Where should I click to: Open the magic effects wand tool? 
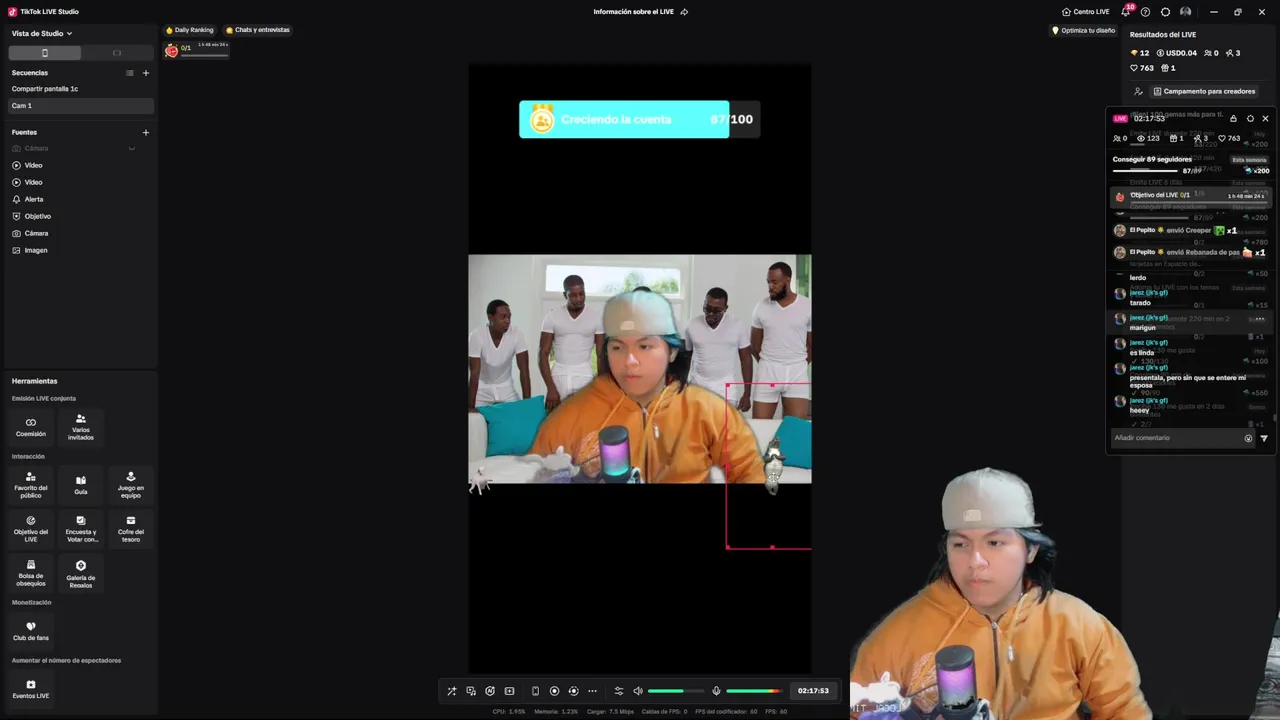coord(452,691)
